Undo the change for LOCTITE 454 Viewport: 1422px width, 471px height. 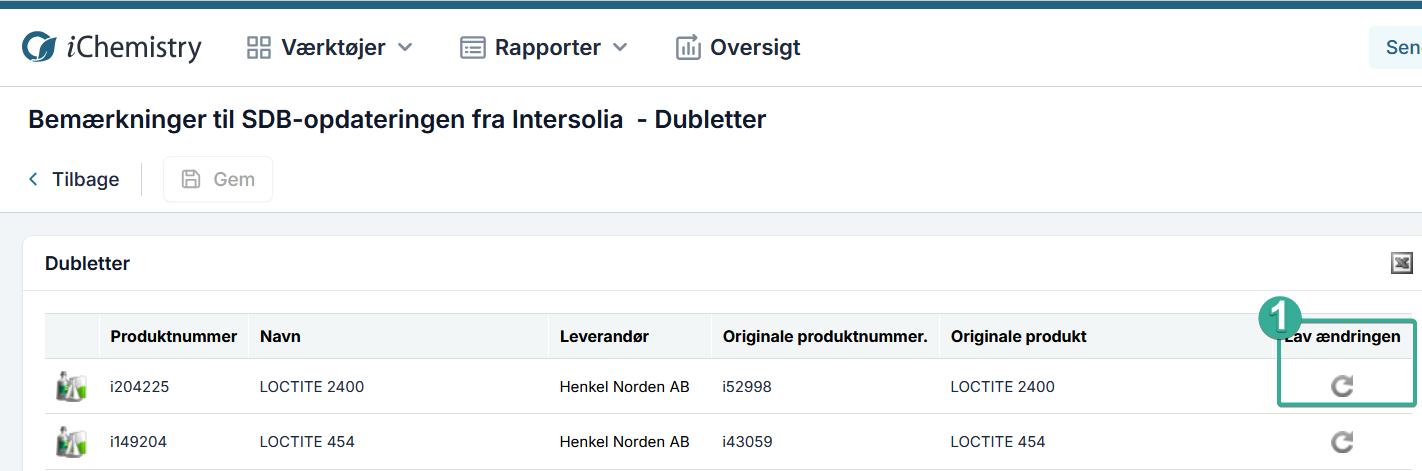coord(1342,441)
